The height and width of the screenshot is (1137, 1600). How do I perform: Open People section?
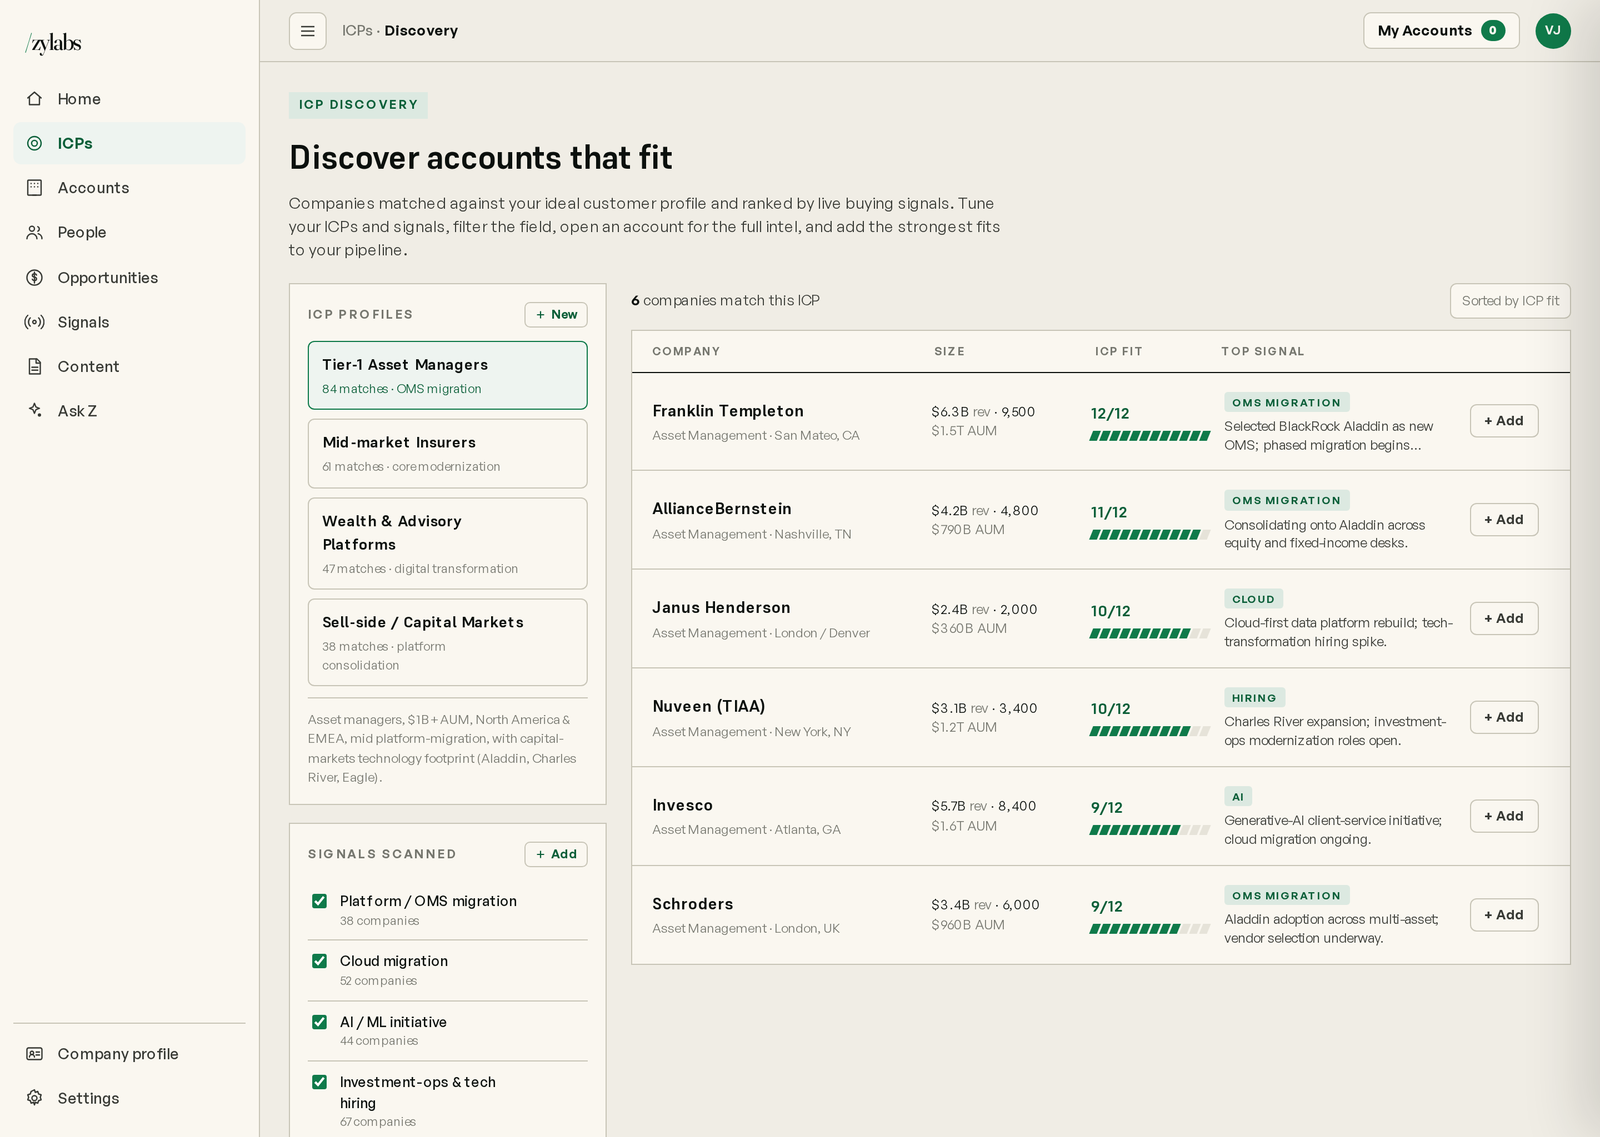coord(129,232)
